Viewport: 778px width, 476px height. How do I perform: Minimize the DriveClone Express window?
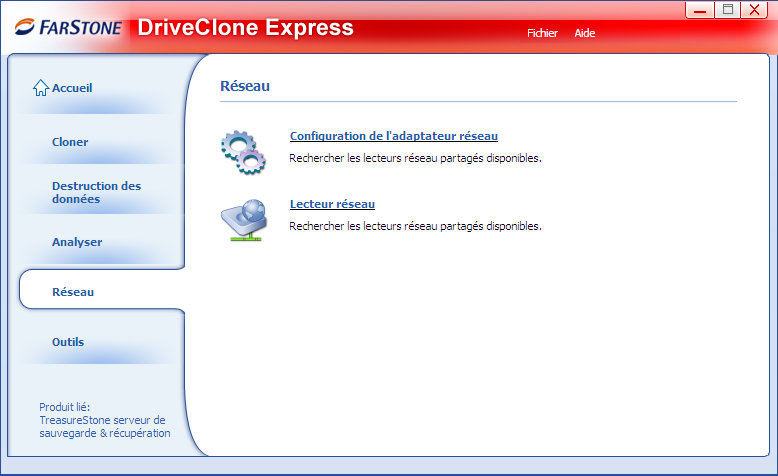click(x=700, y=10)
